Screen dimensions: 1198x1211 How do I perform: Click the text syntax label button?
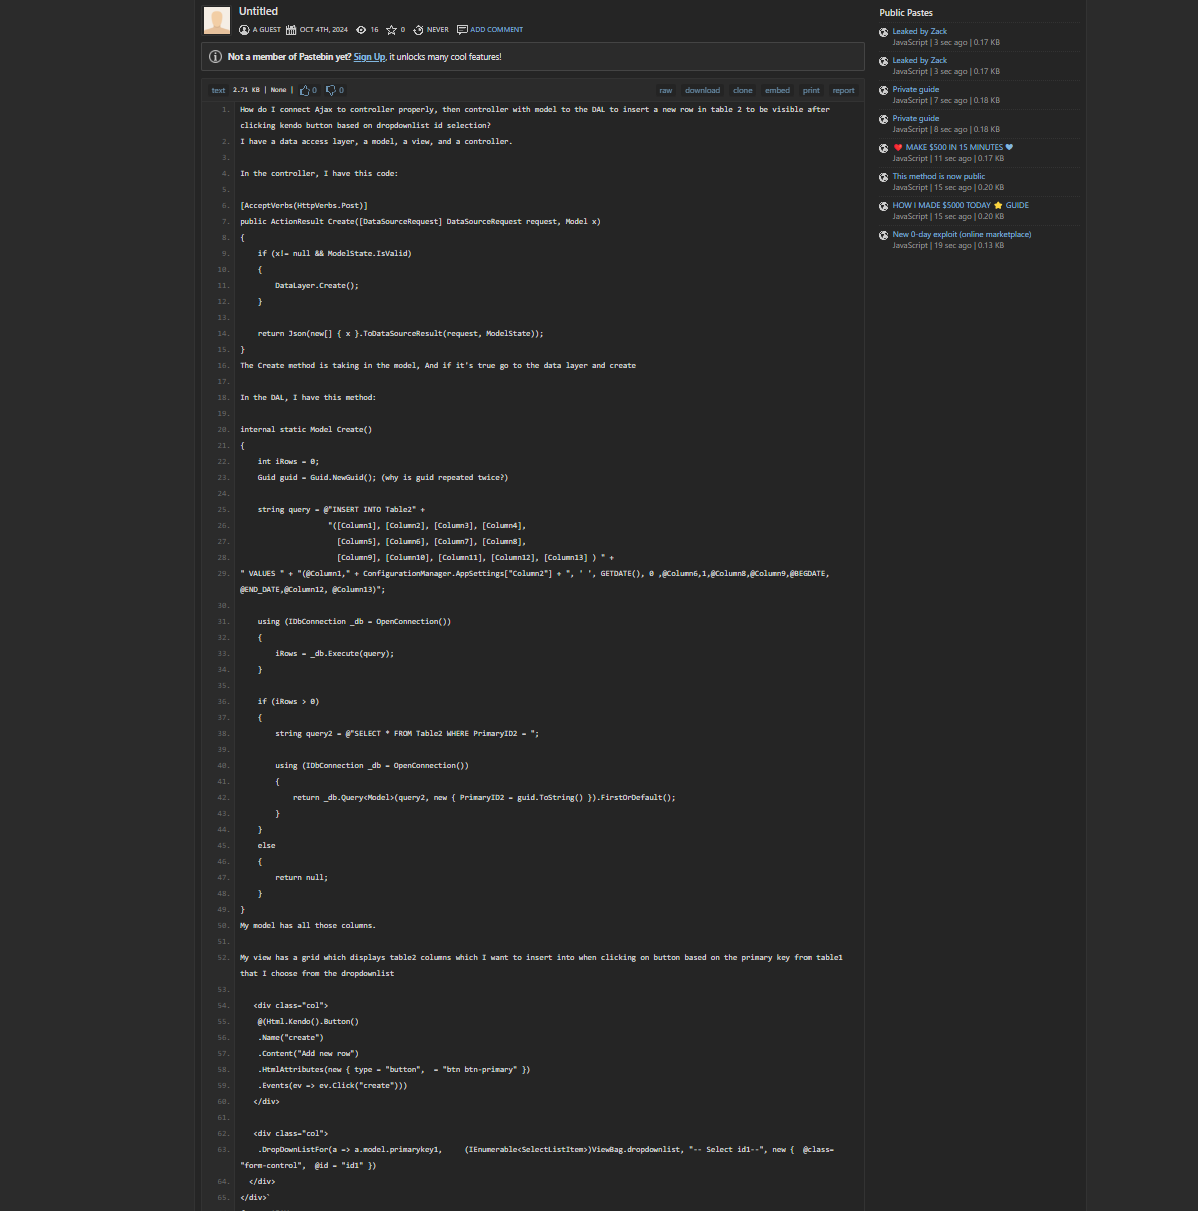218,90
